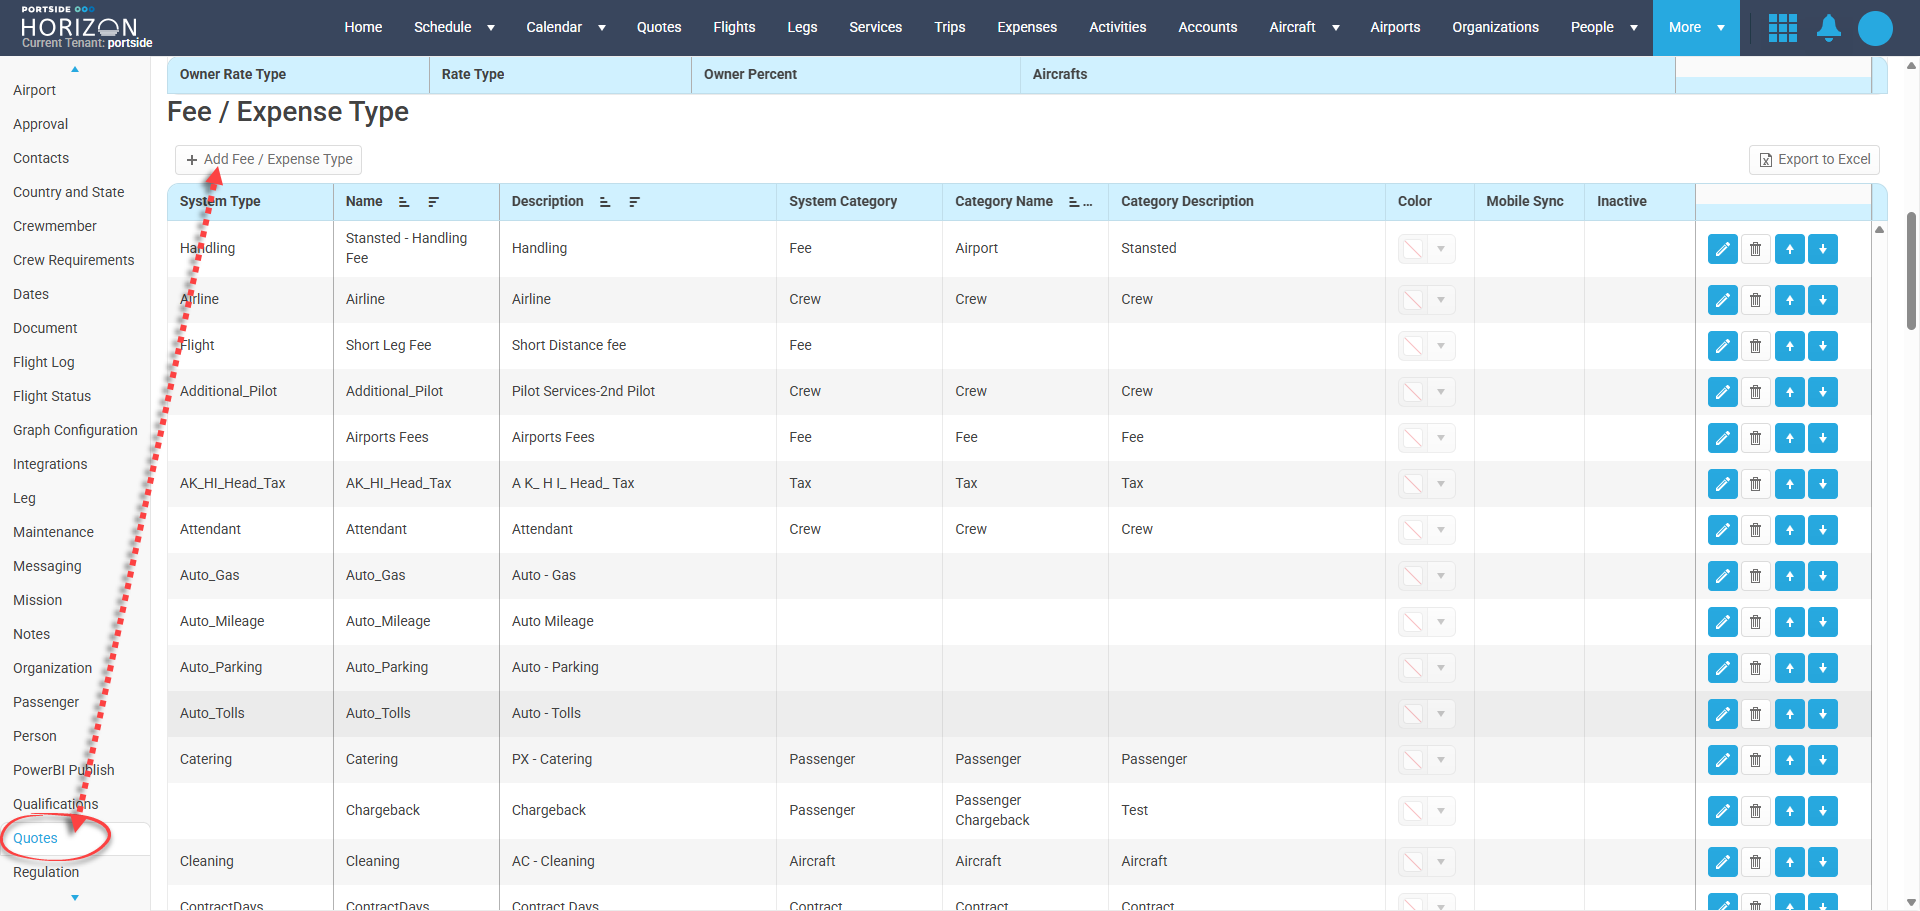The width and height of the screenshot is (1920, 911).
Task: Select Quotes in the left sidebar
Action: (36, 838)
